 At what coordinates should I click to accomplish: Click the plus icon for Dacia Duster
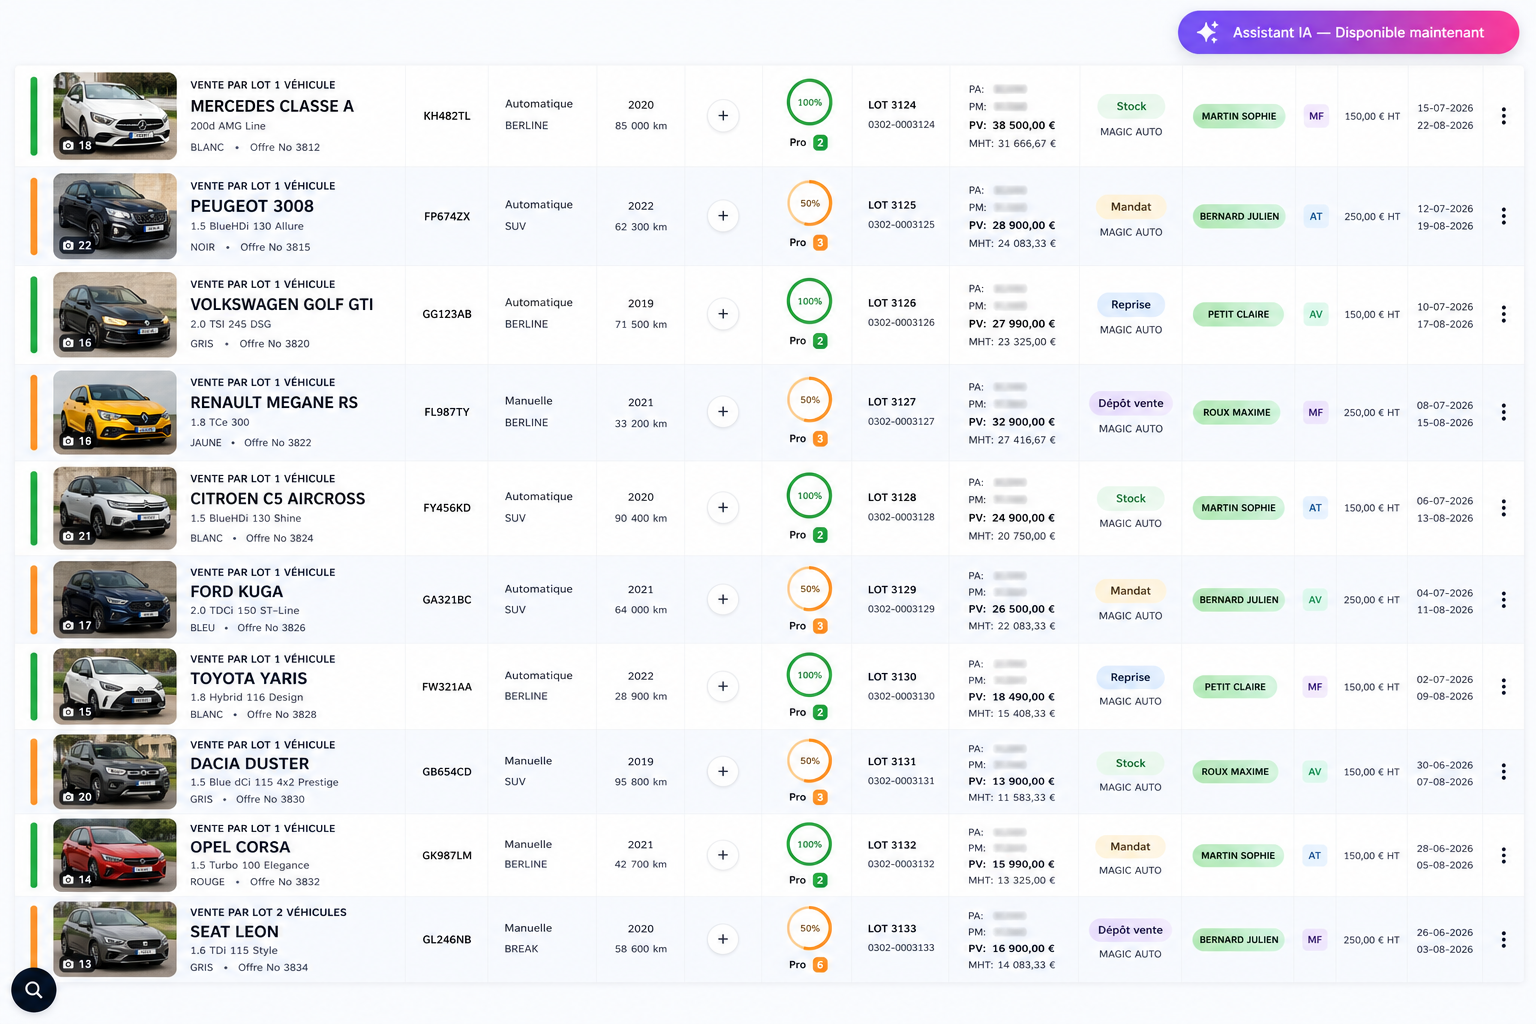723,772
